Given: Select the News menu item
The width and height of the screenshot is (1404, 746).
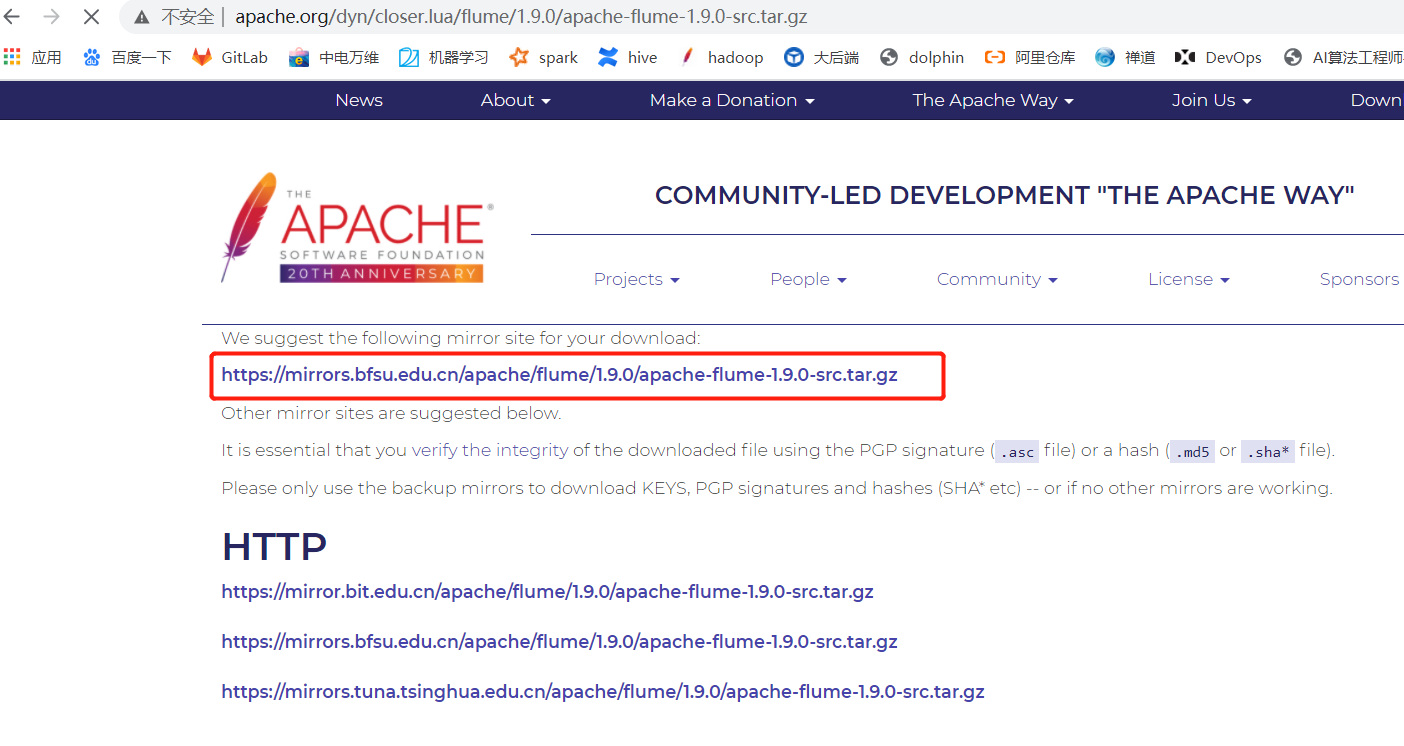Looking at the screenshot, I should 358,100.
